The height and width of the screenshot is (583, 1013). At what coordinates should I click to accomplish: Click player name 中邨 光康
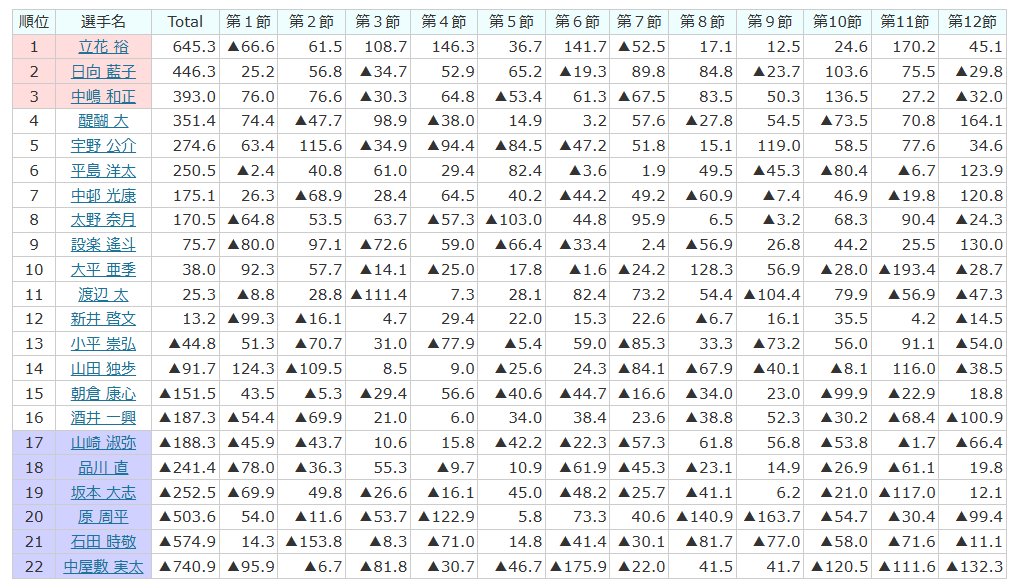click(103, 196)
